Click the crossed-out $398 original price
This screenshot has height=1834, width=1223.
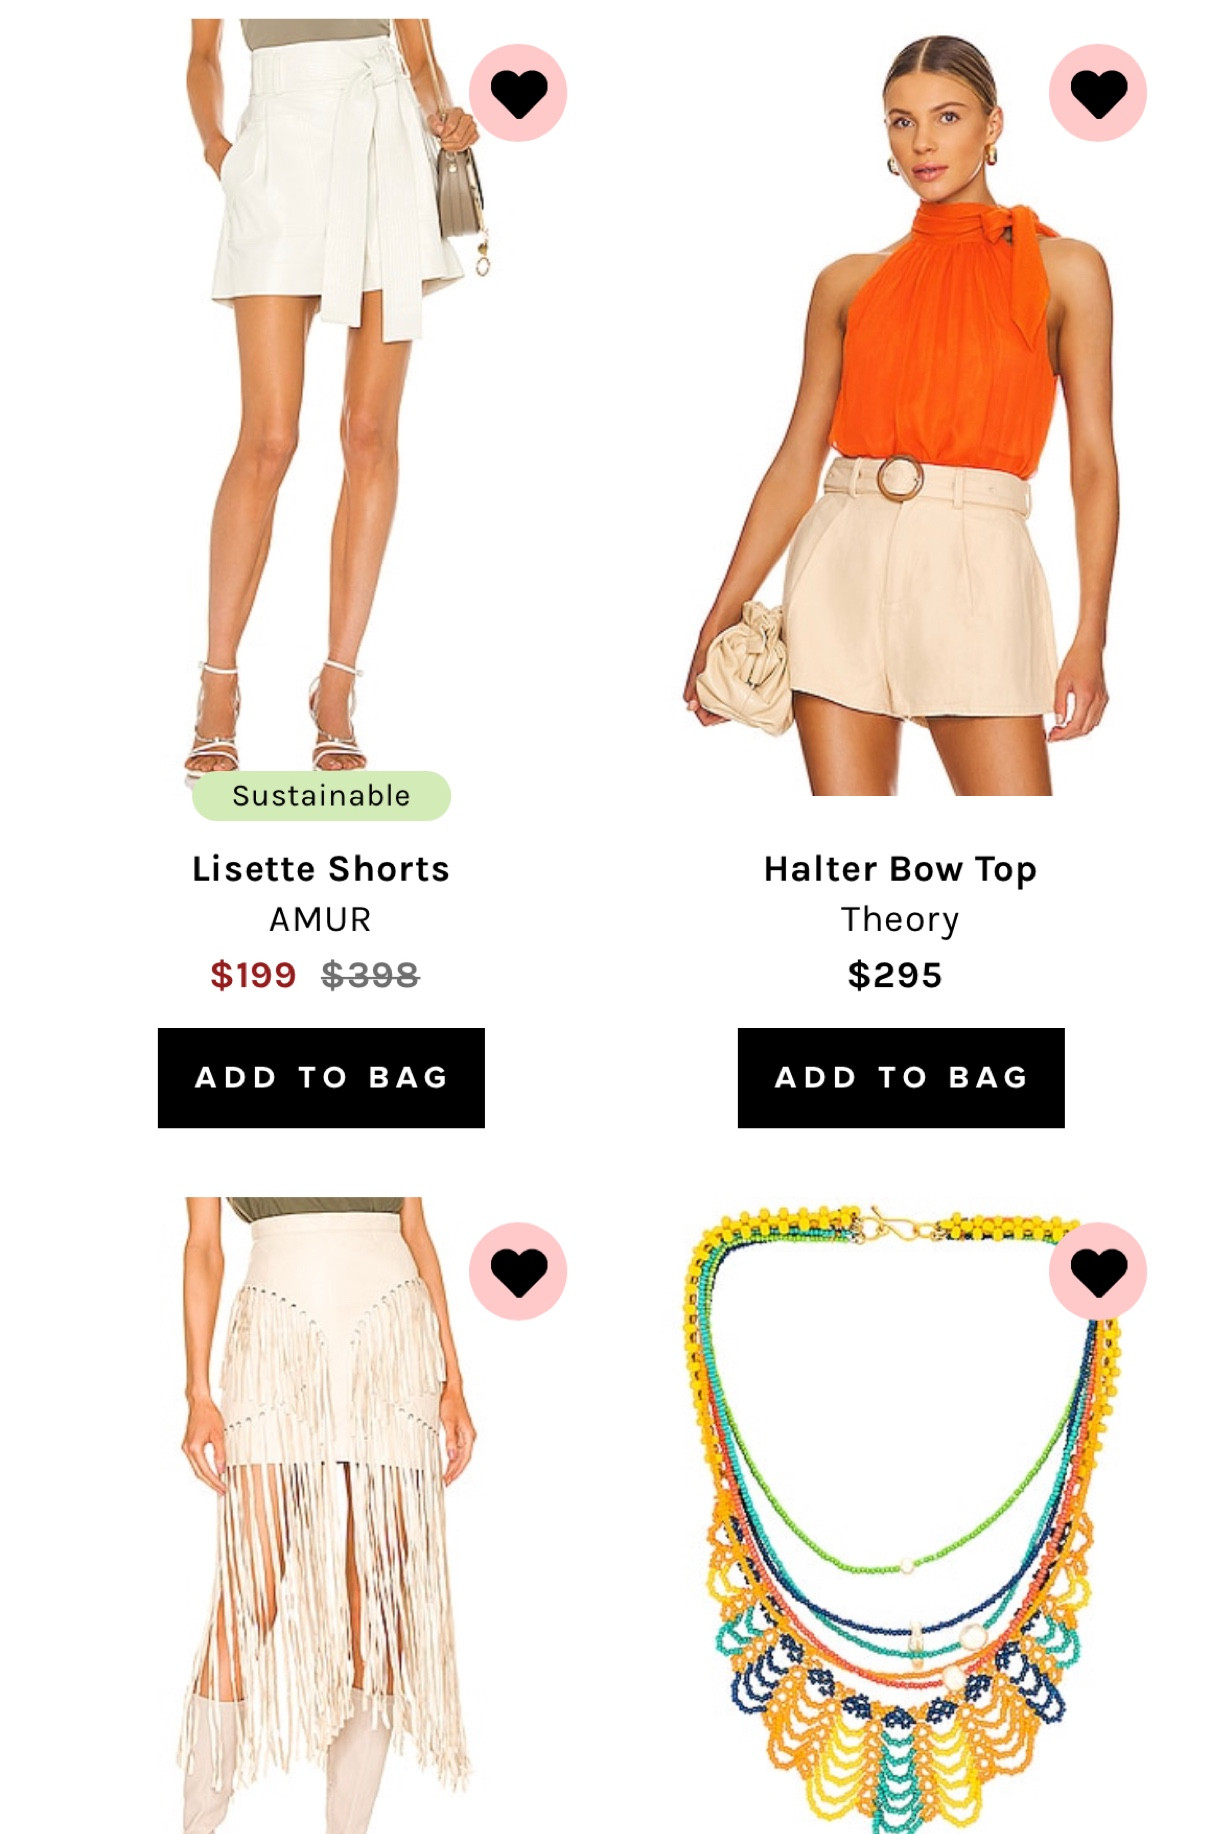(370, 975)
